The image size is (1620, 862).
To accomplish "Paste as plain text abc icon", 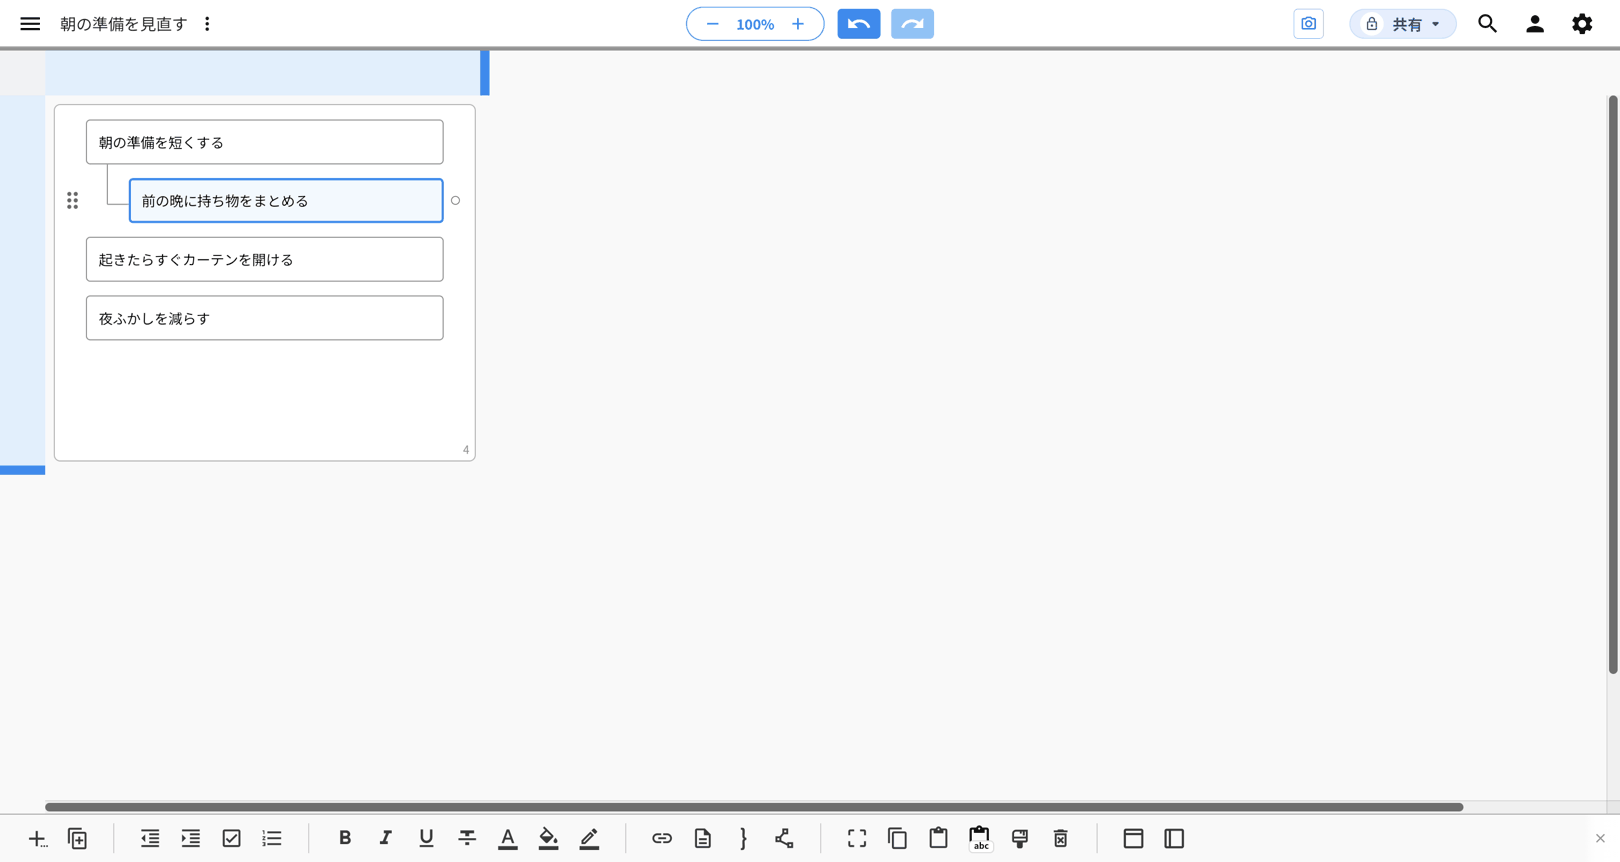I will point(979,838).
